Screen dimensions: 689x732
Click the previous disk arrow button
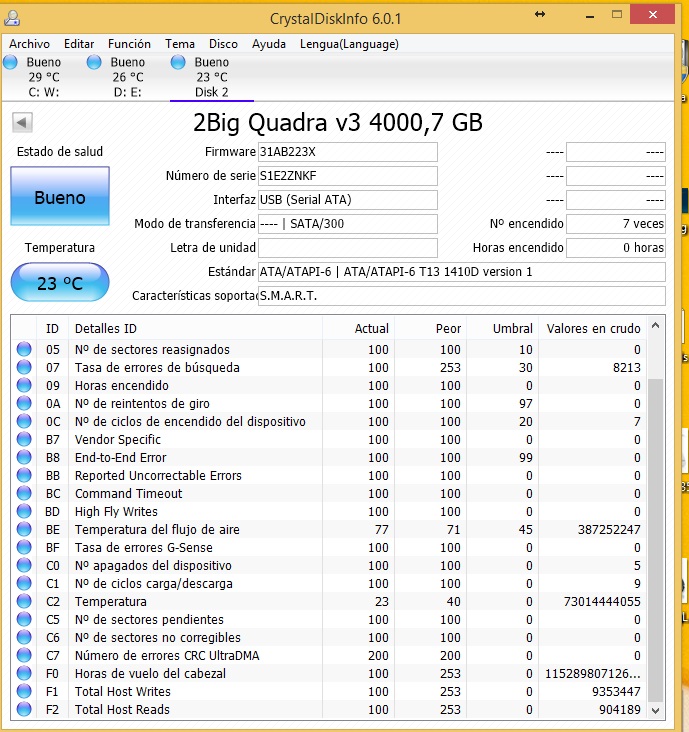click(22, 123)
